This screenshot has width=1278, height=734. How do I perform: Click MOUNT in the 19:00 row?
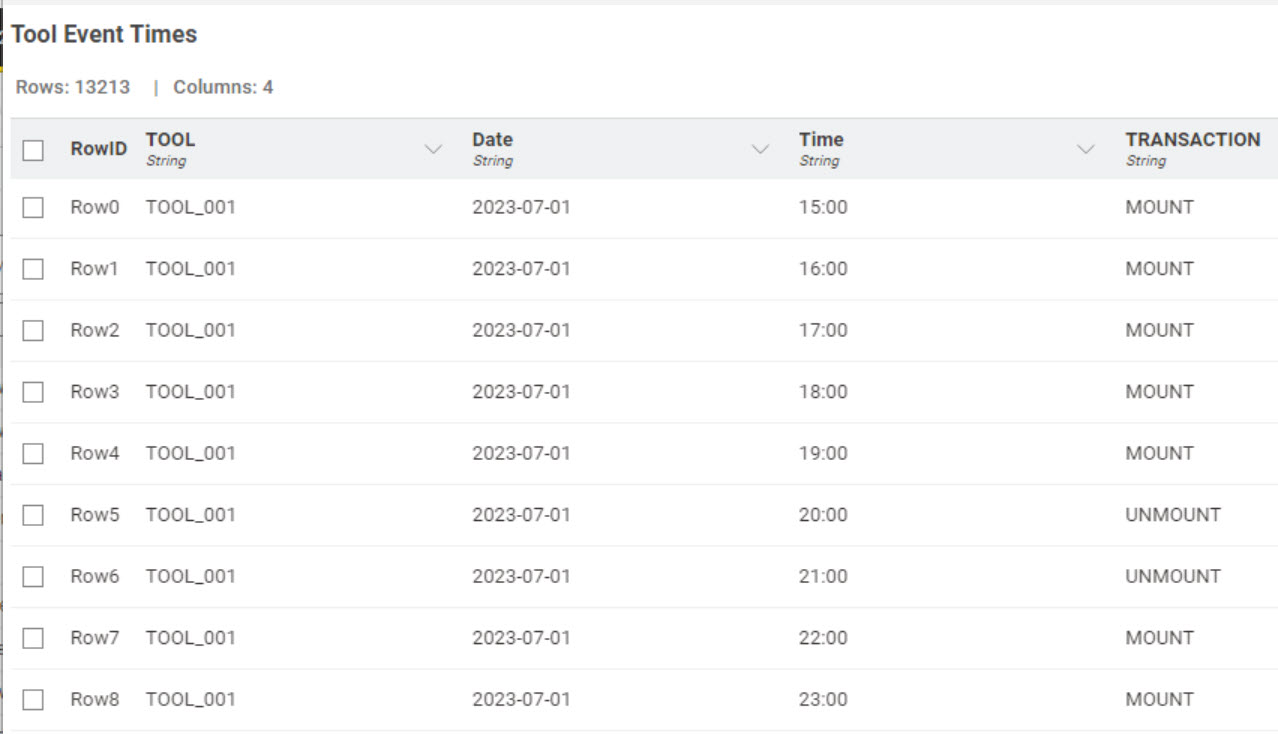[1159, 453]
